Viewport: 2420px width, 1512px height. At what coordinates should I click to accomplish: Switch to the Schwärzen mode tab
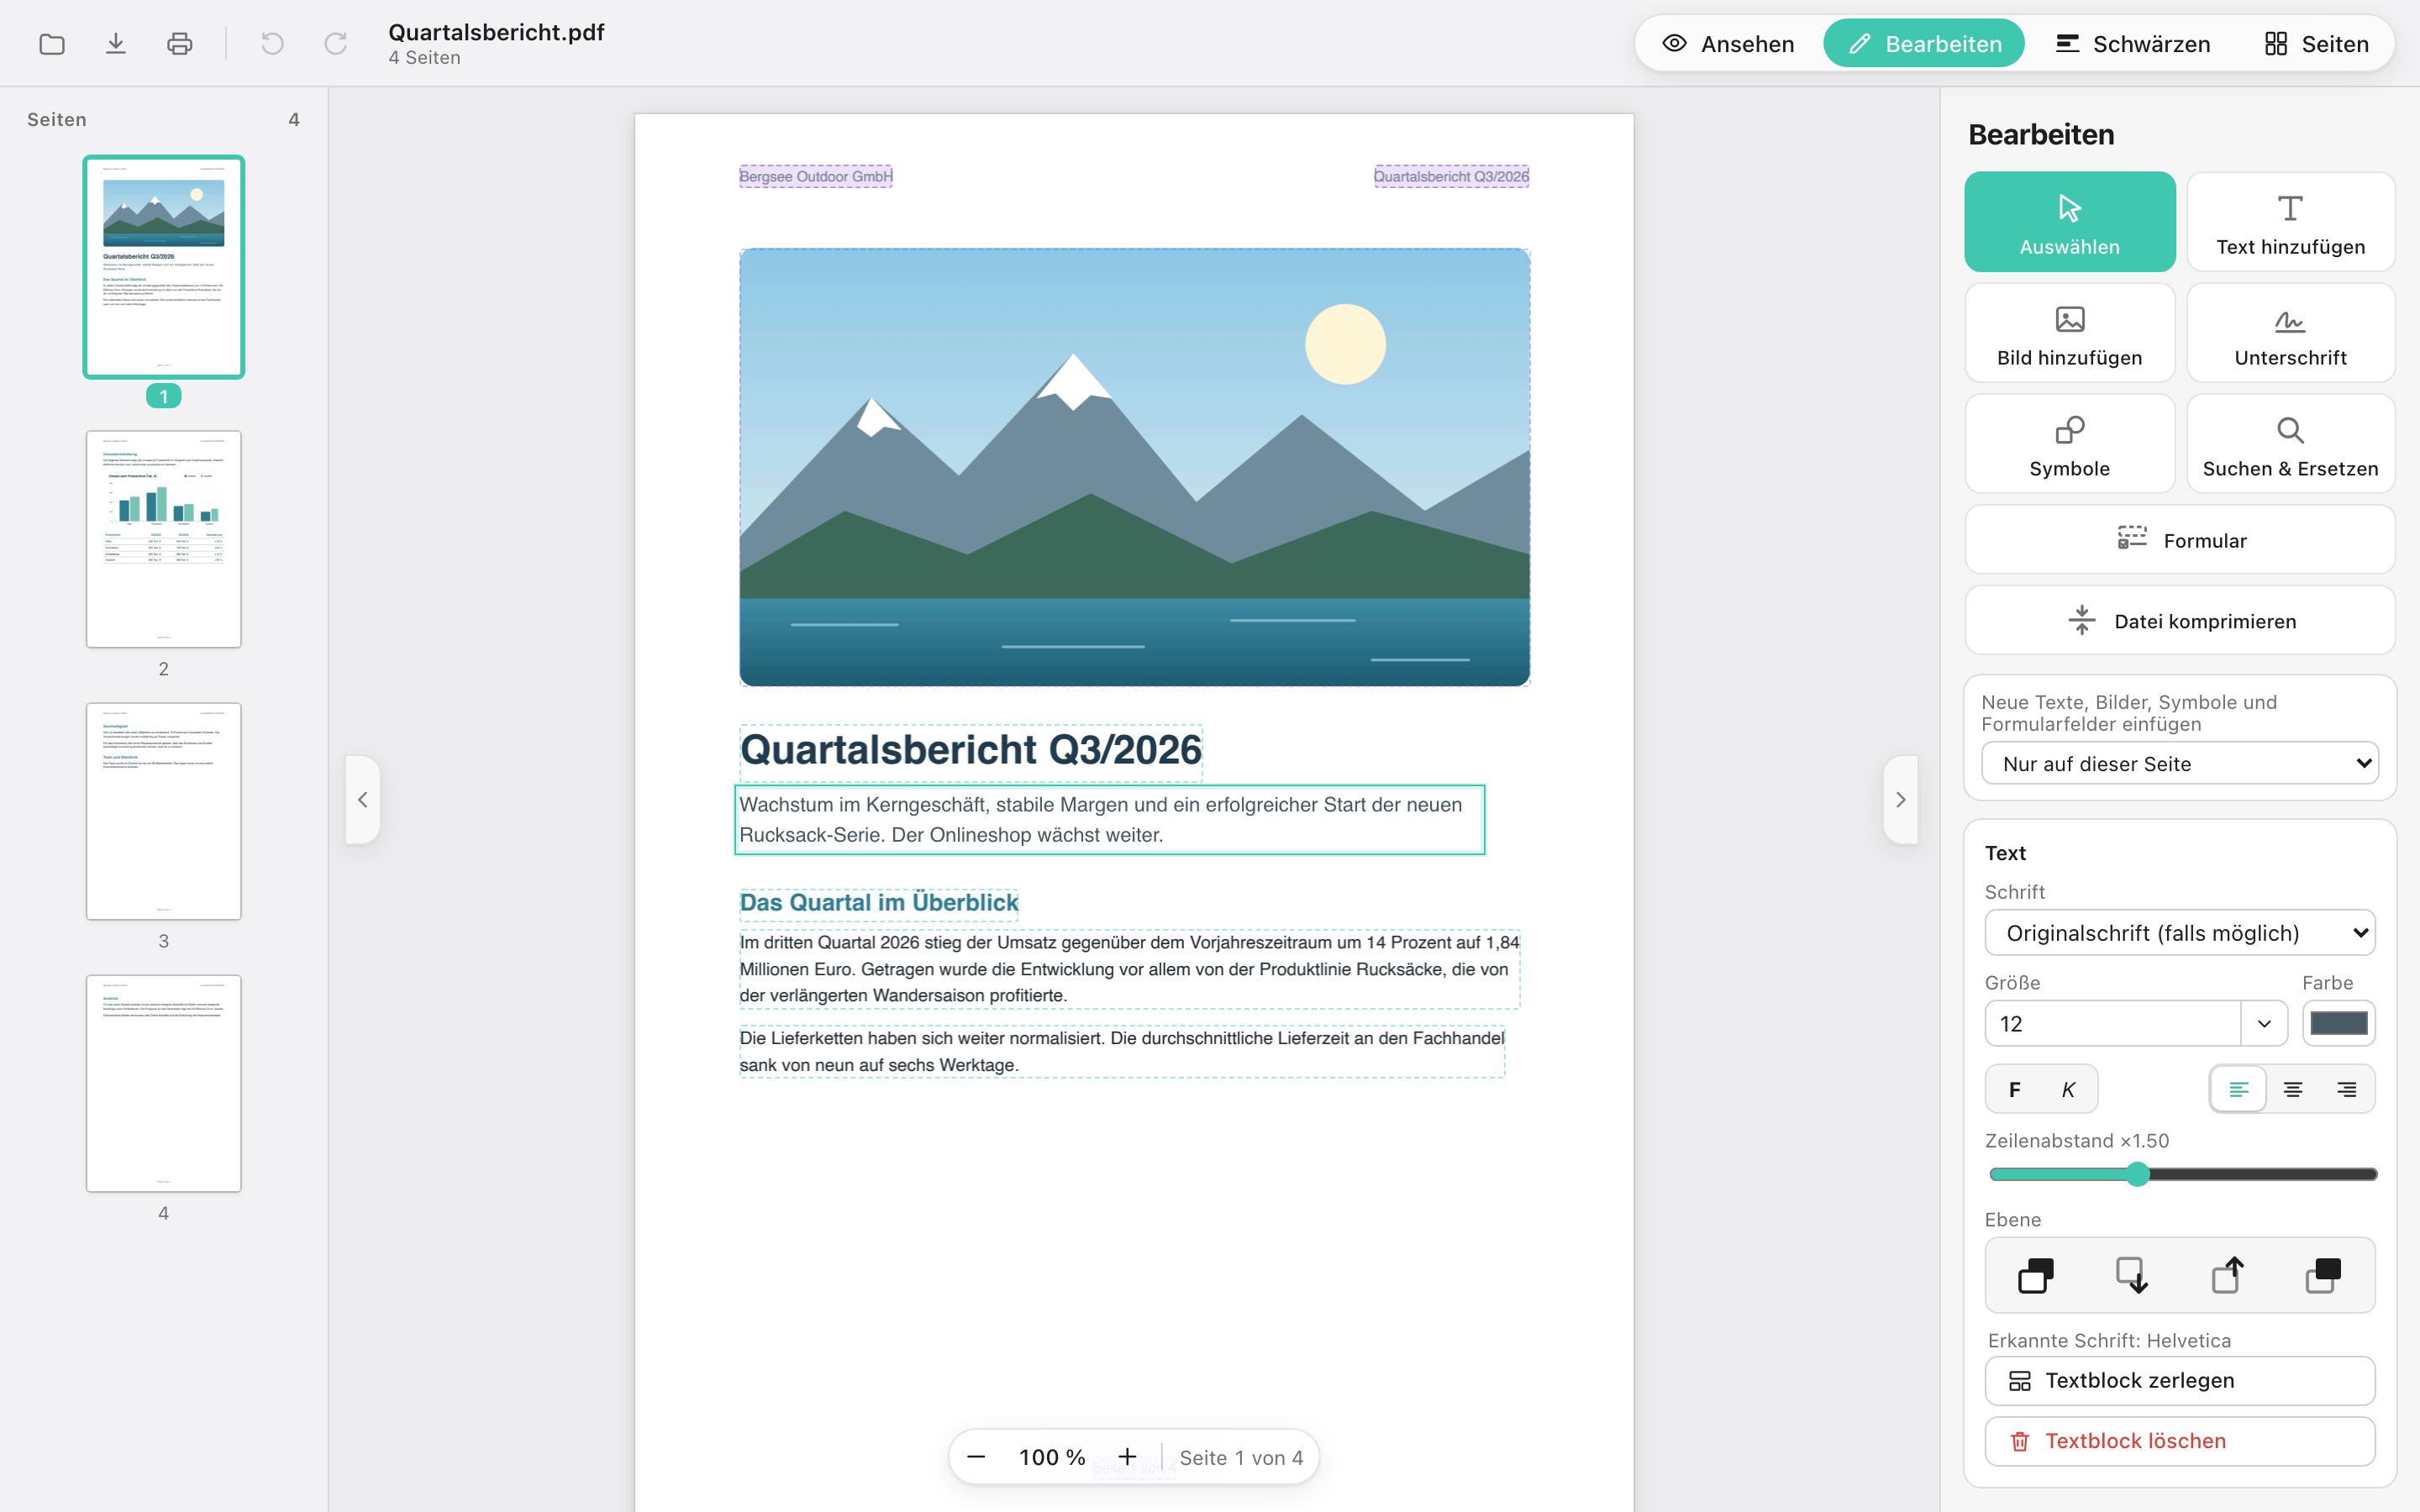click(2132, 44)
